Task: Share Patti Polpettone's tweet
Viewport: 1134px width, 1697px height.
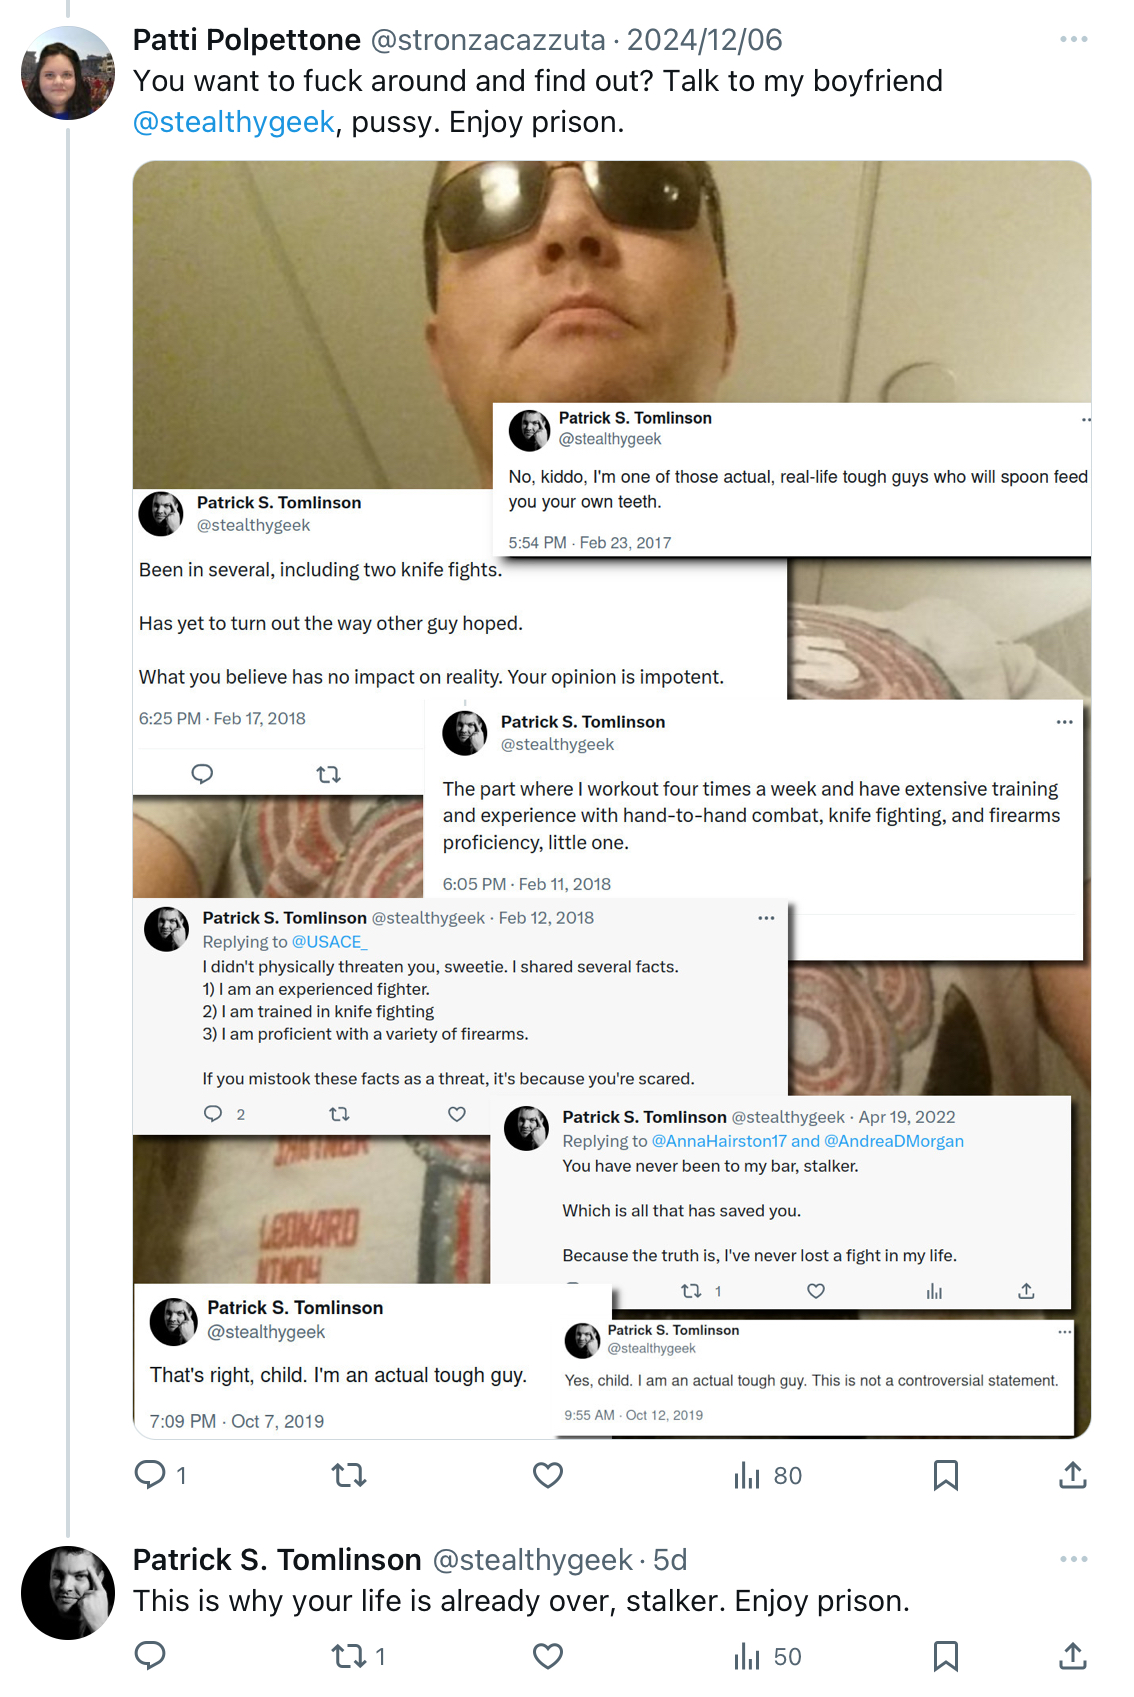Action: [x=1073, y=1475]
